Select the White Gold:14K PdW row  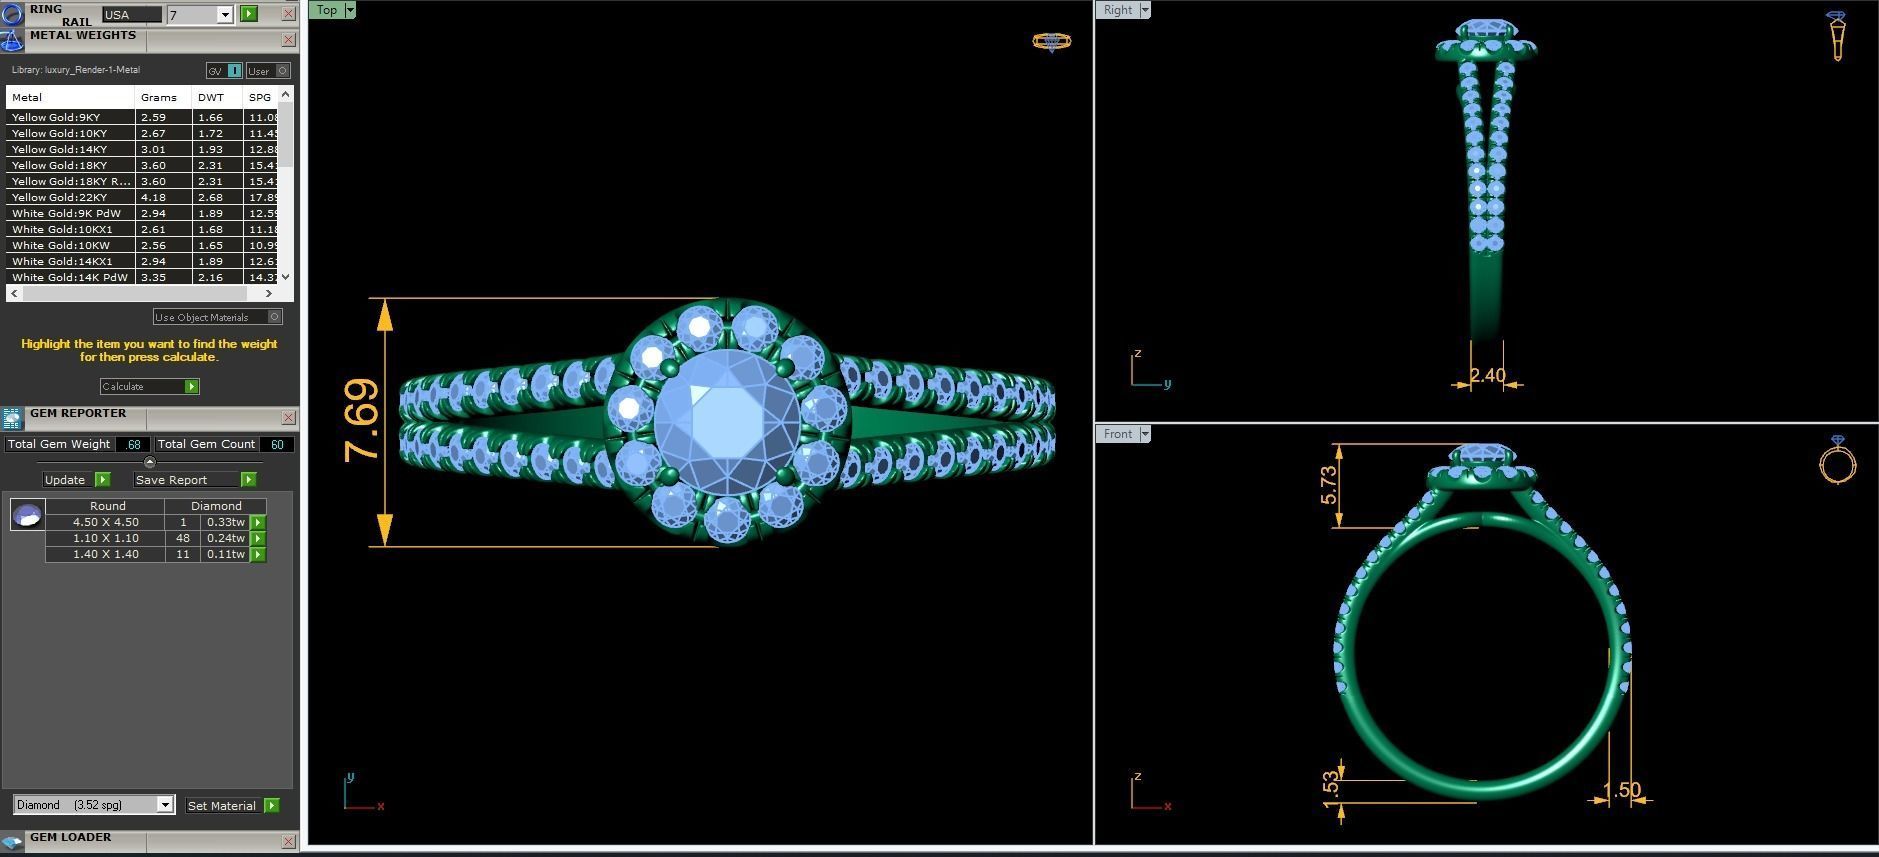click(143, 277)
